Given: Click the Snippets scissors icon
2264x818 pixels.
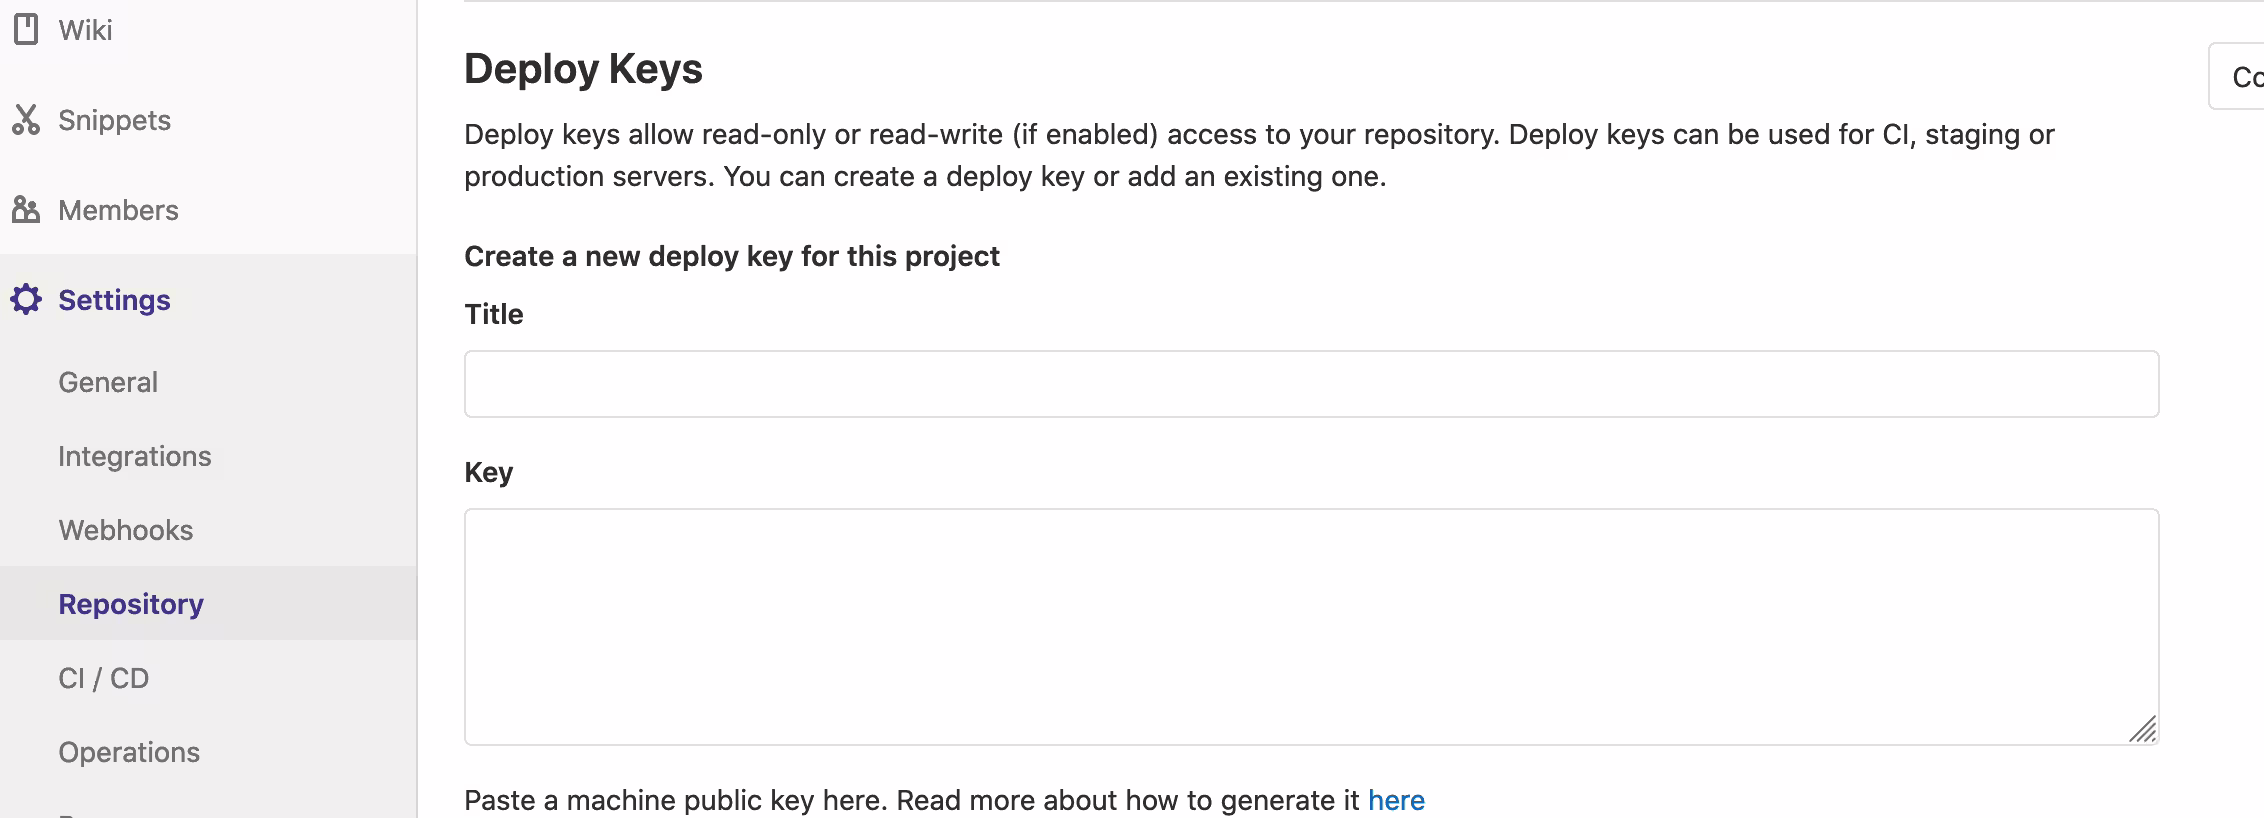Looking at the screenshot, I should pos(26,119).
